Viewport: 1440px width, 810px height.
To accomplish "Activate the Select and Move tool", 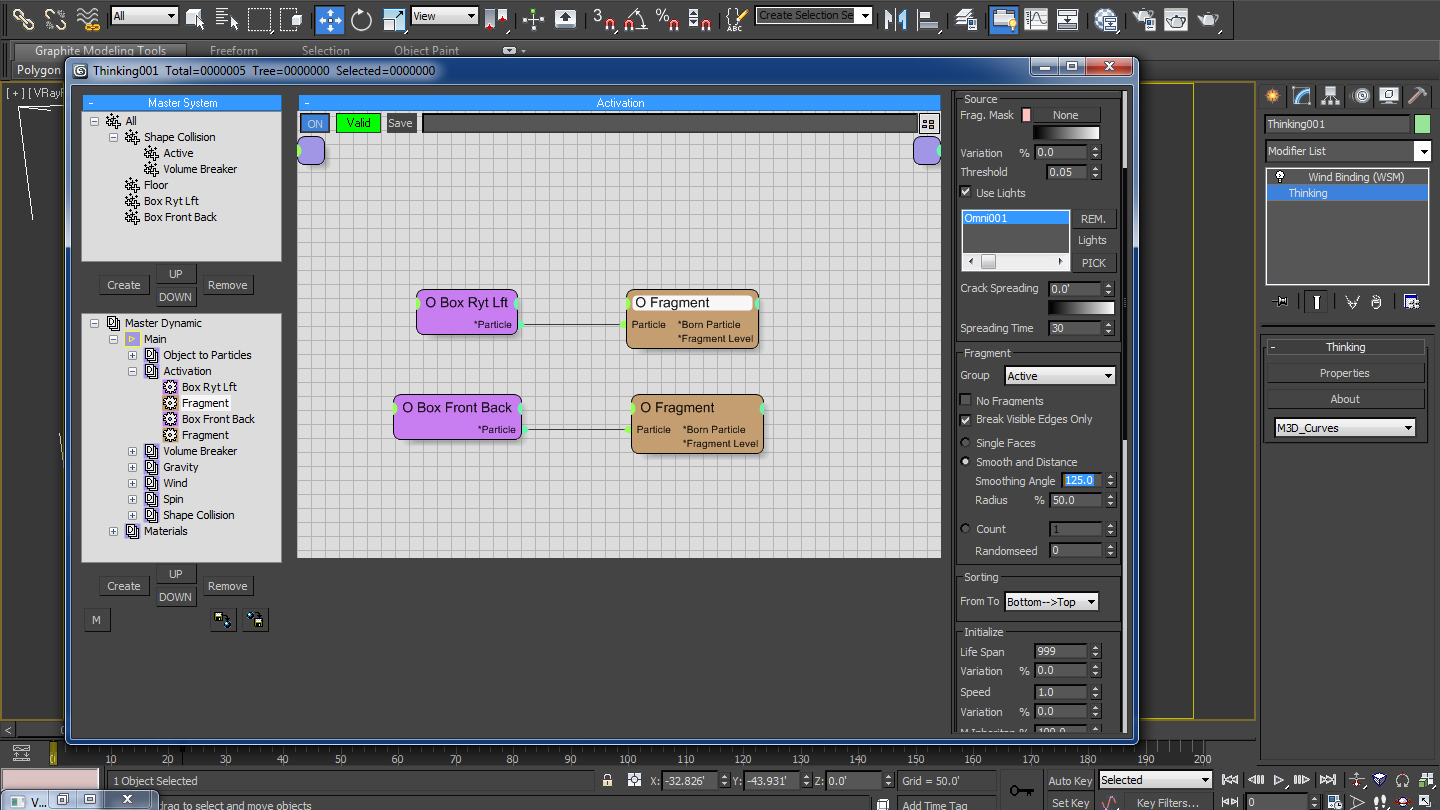I will 329,18.
